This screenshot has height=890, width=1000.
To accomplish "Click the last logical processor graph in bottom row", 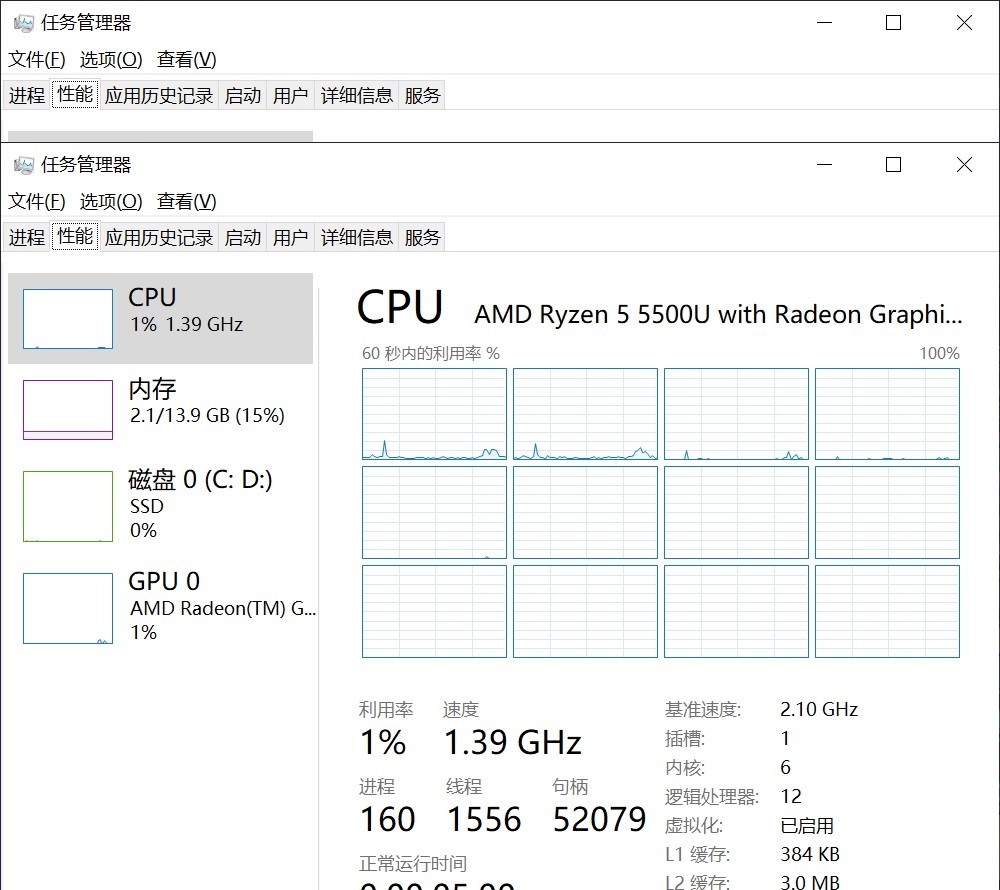I will (x=887, y=611).
